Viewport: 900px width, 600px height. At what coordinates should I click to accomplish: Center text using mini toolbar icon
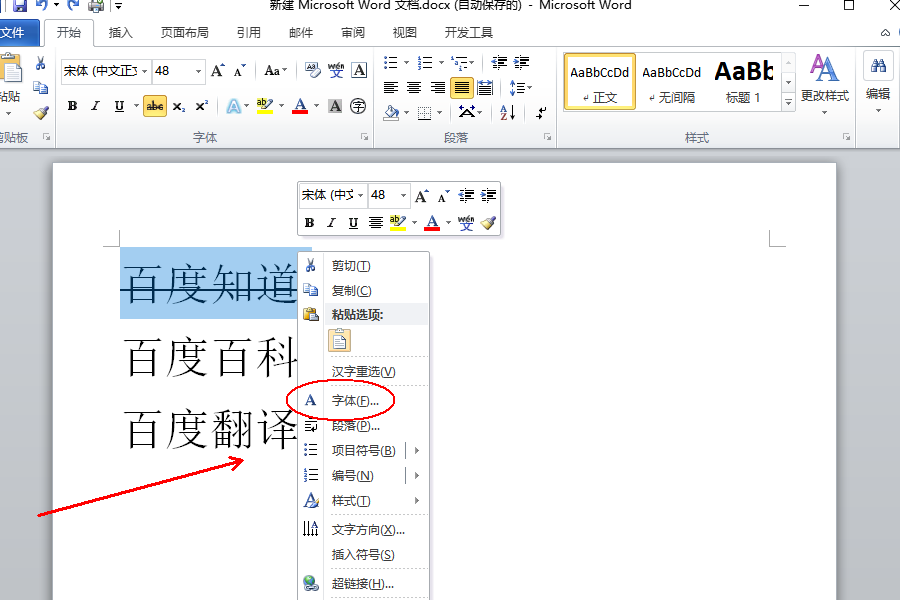coord(375,223)
